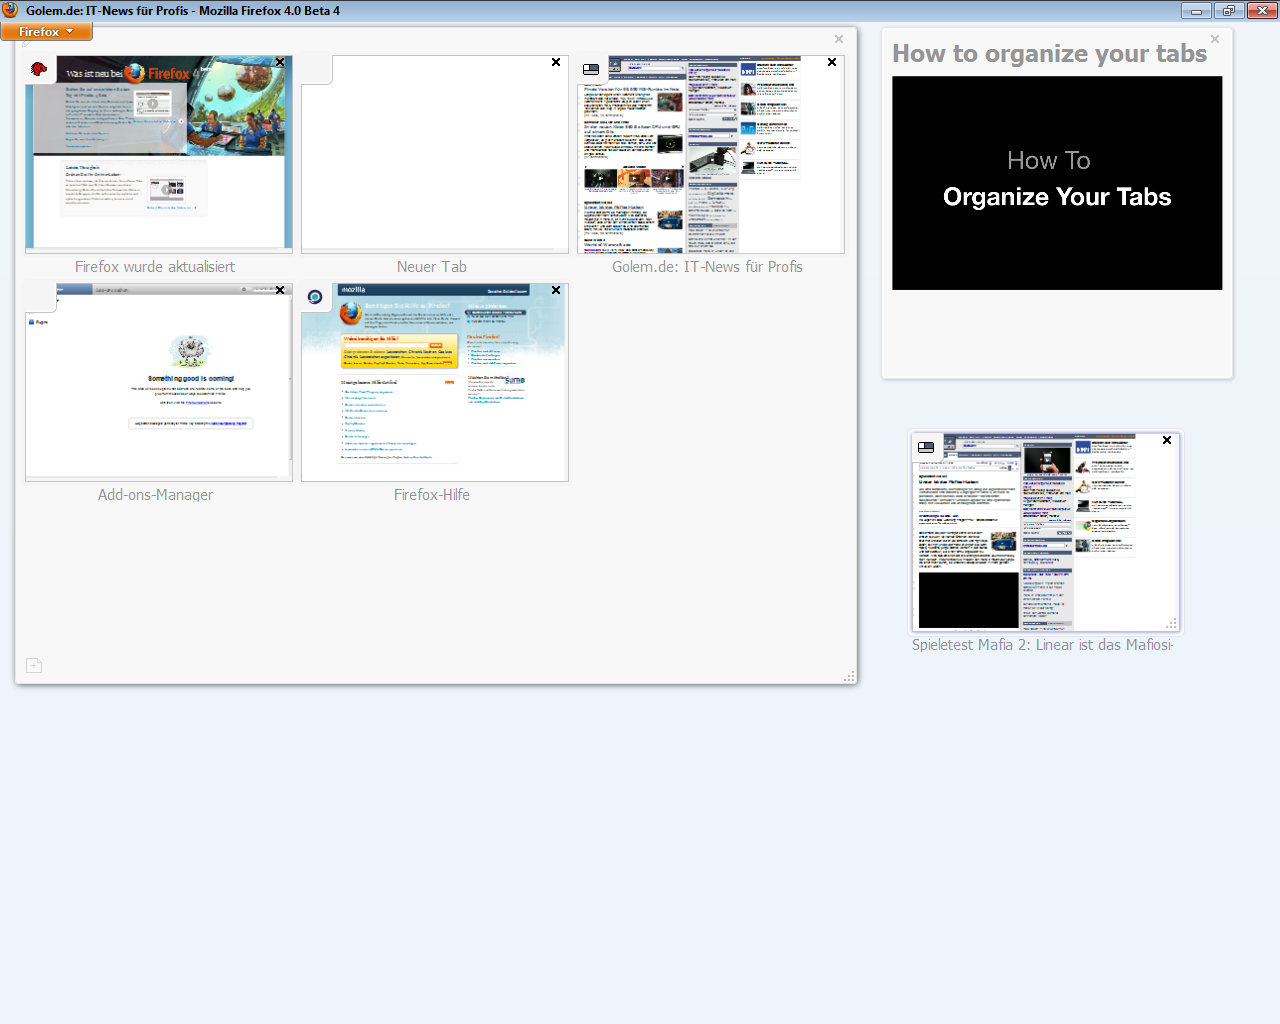Click the favicon on the Golem.de thumbnail
Screen dimensions: 1280x1024
click(590, 68)
